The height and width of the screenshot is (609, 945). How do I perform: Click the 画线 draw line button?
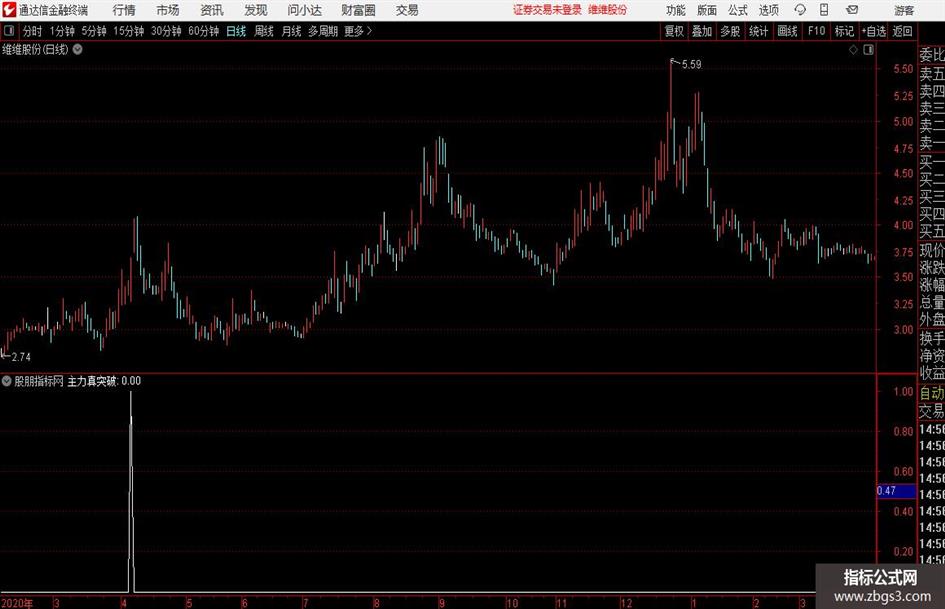(x=787, y=31)
